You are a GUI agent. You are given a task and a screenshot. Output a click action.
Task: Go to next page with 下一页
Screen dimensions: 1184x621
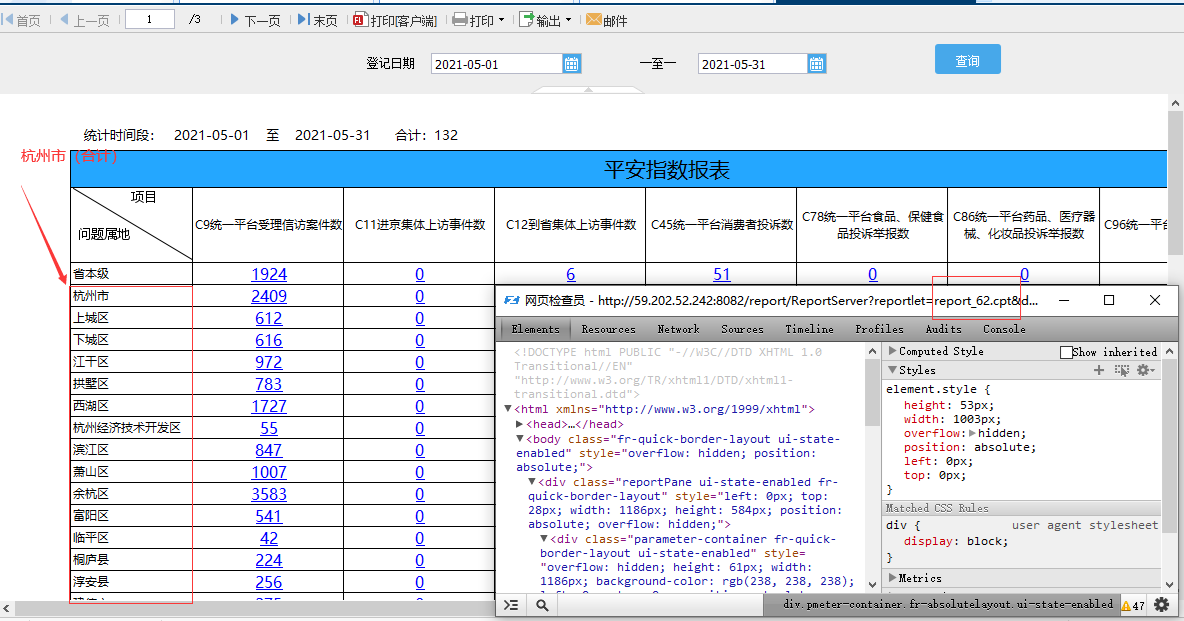click(x=255, y=20)
